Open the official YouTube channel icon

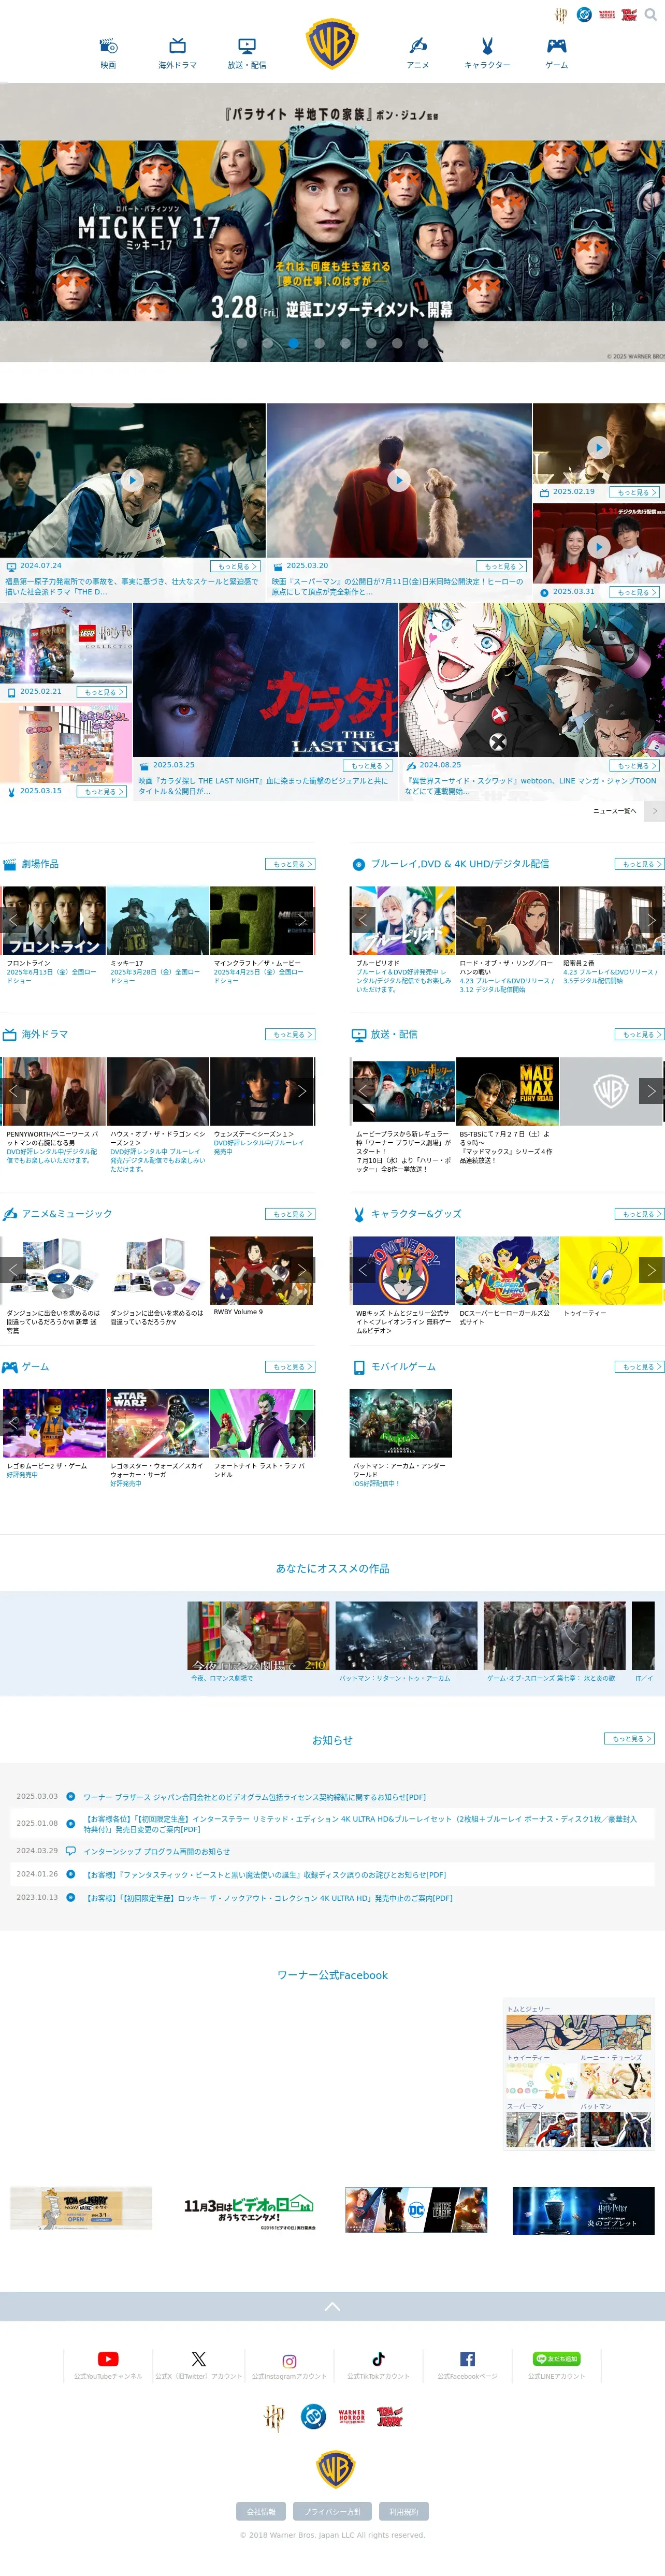pos(108,2359)
